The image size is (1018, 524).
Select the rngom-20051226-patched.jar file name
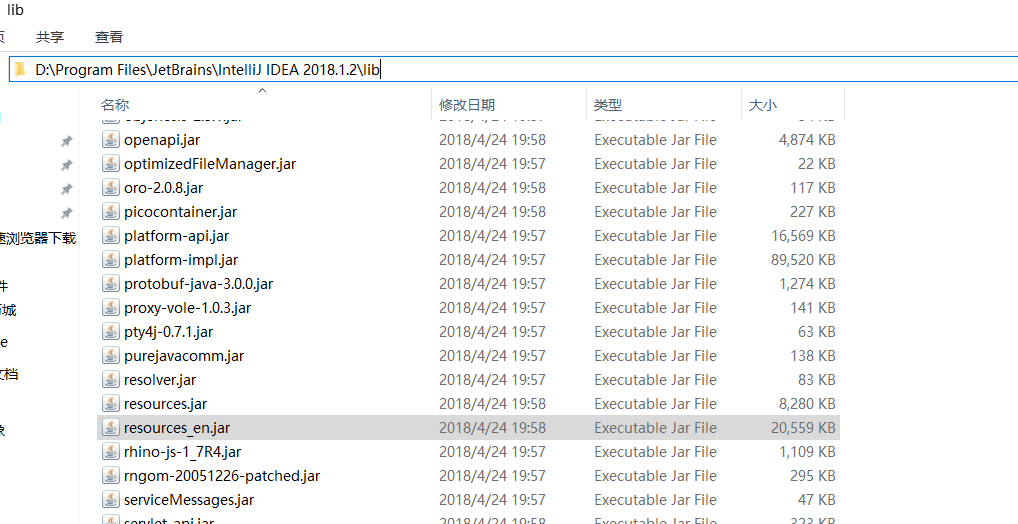pyautogui.click(x=221, y=476)
